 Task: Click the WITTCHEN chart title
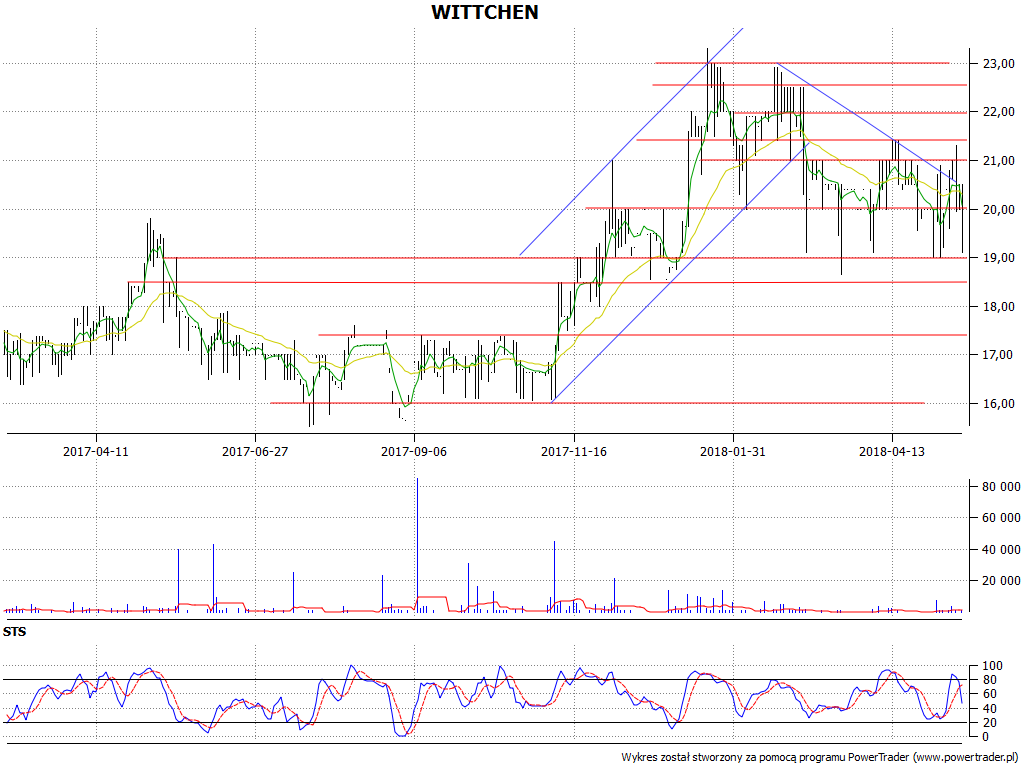pyautogui.click(x=485, y=12)
